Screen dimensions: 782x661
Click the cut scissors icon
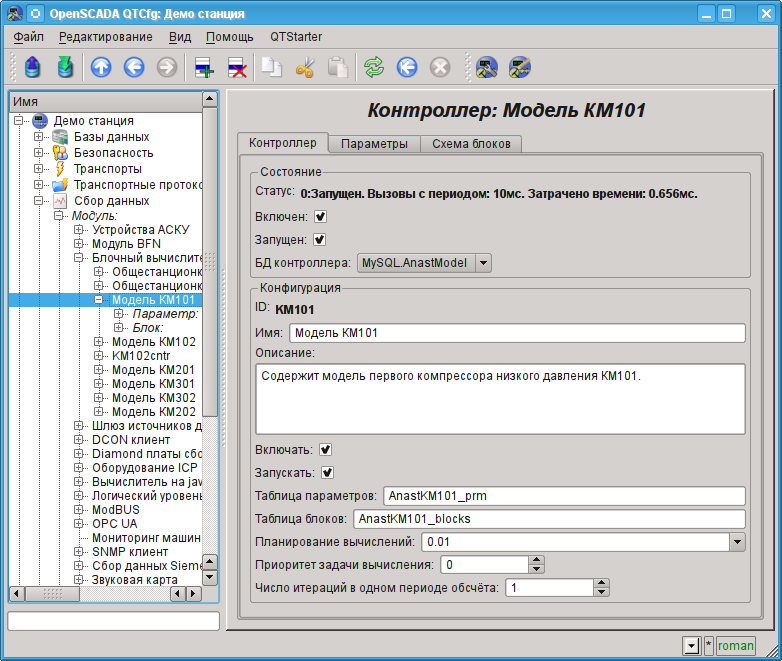(x=306, y=67)
